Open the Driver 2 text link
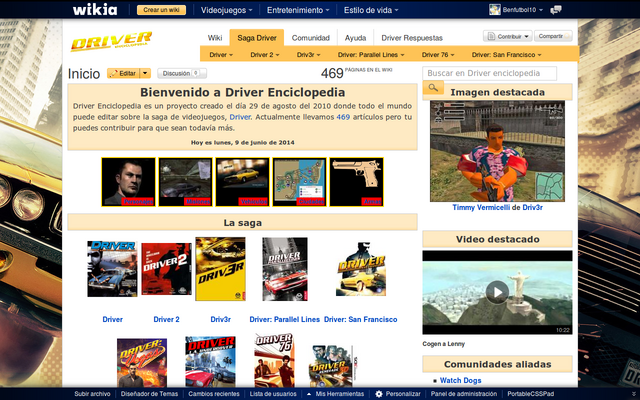The width and height of the screenshot is (640, 400). point(166,320)
